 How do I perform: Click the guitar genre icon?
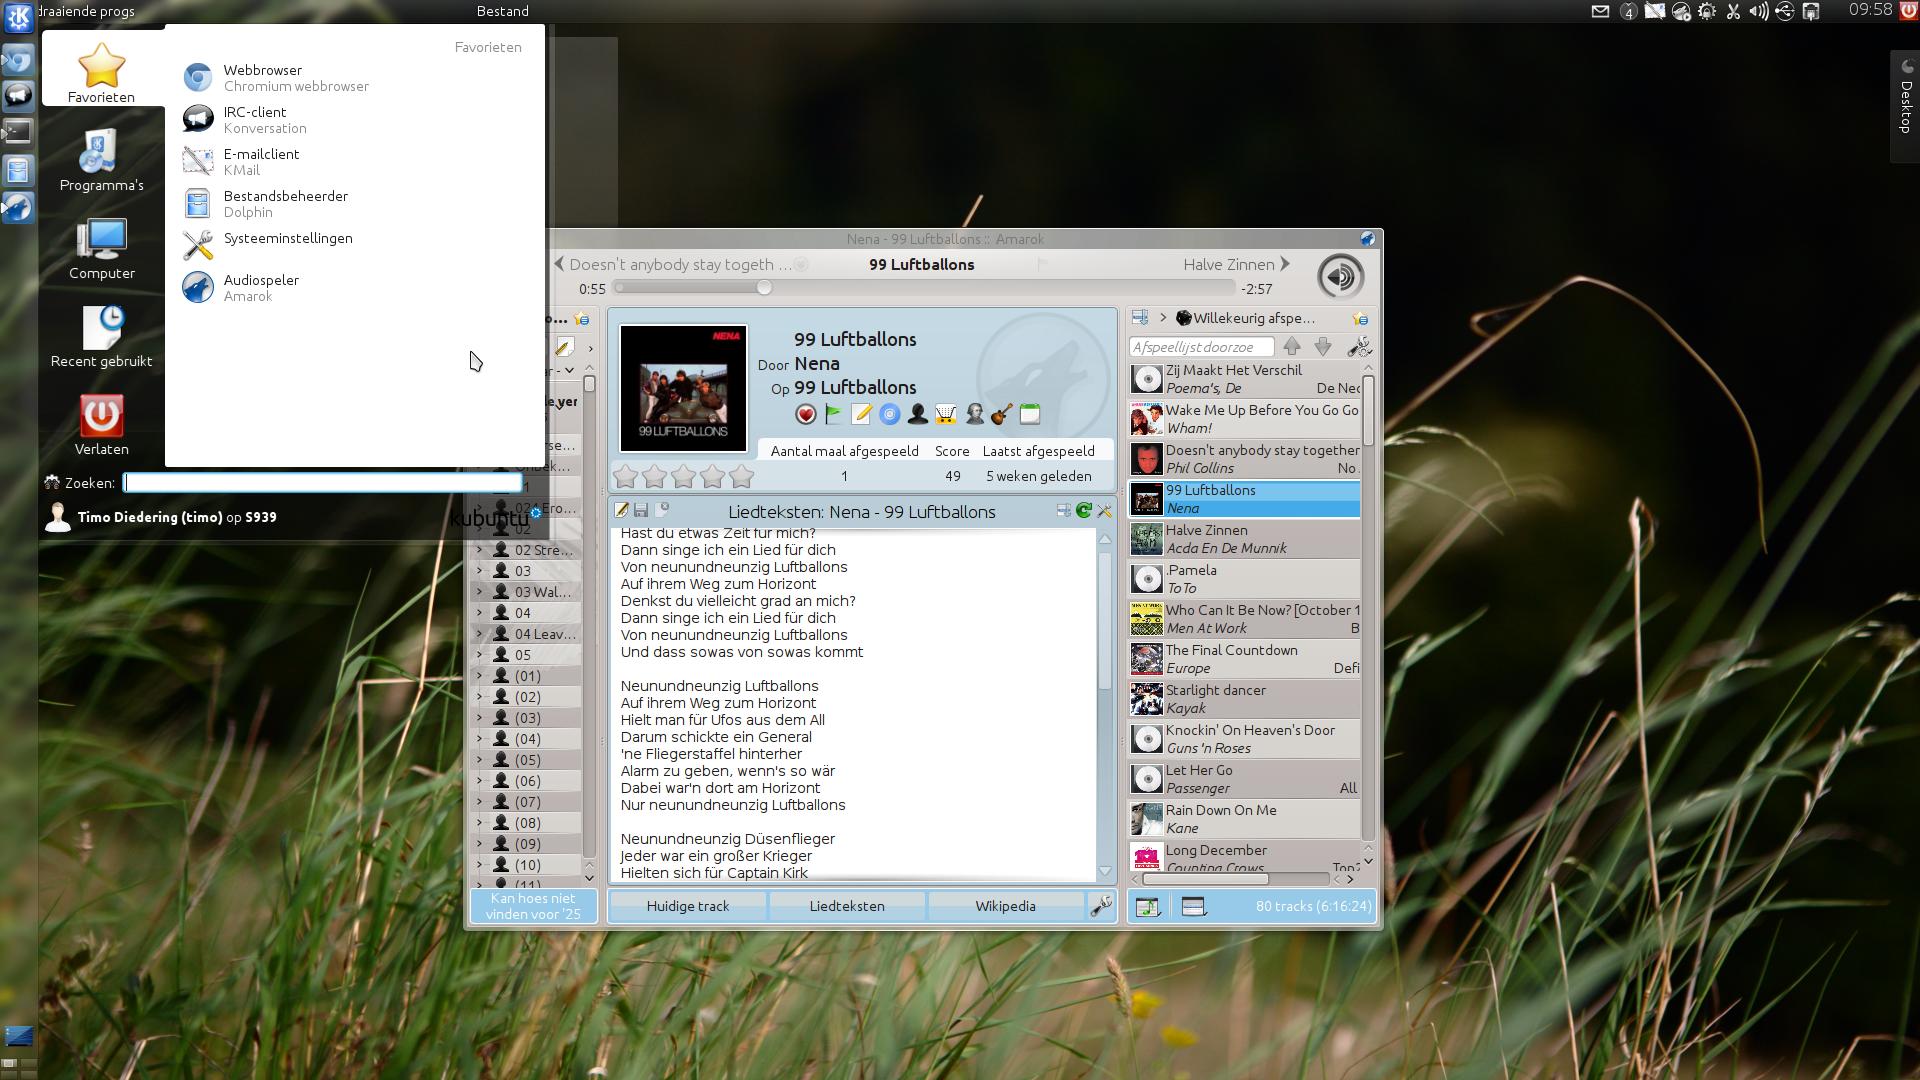tap(1002, 414)
